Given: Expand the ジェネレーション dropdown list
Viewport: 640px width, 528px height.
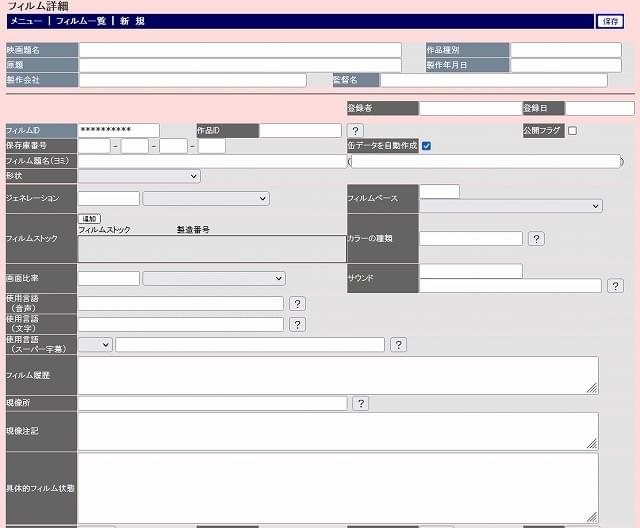Looking at the screenshot, I should tap(206, 199).
